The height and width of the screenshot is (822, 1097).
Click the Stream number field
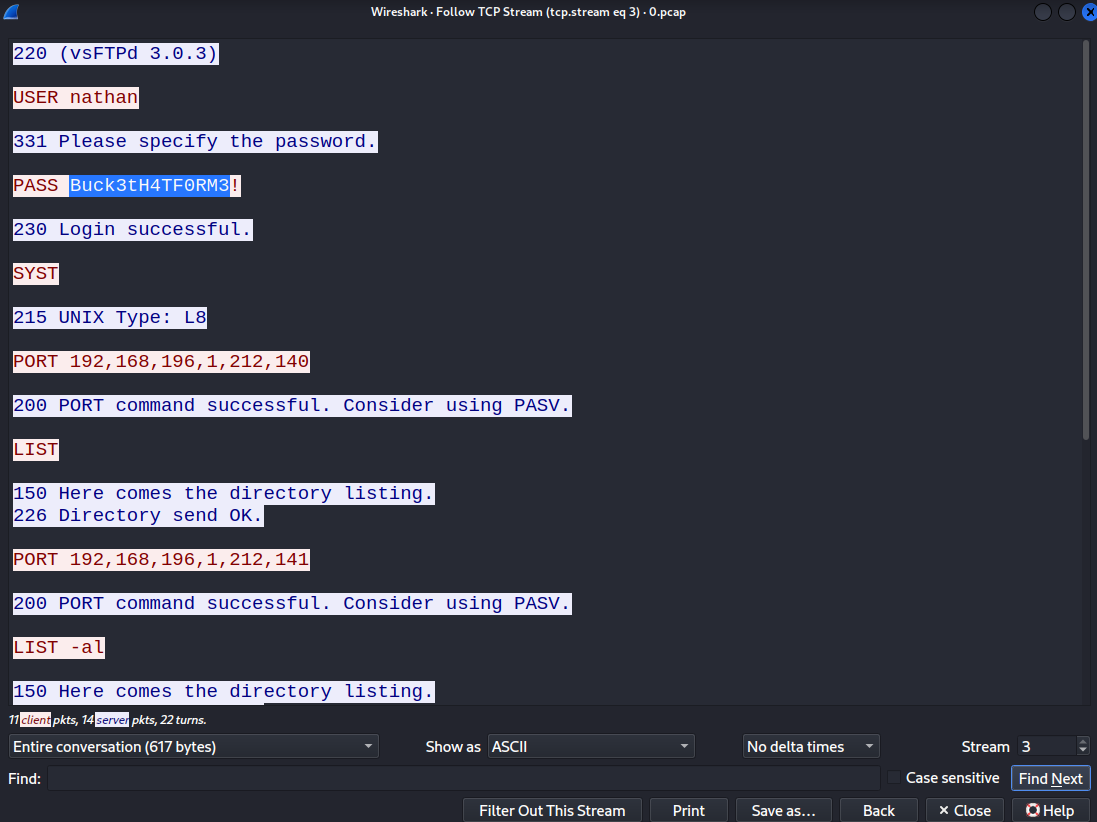click(x=1047, y=746)
